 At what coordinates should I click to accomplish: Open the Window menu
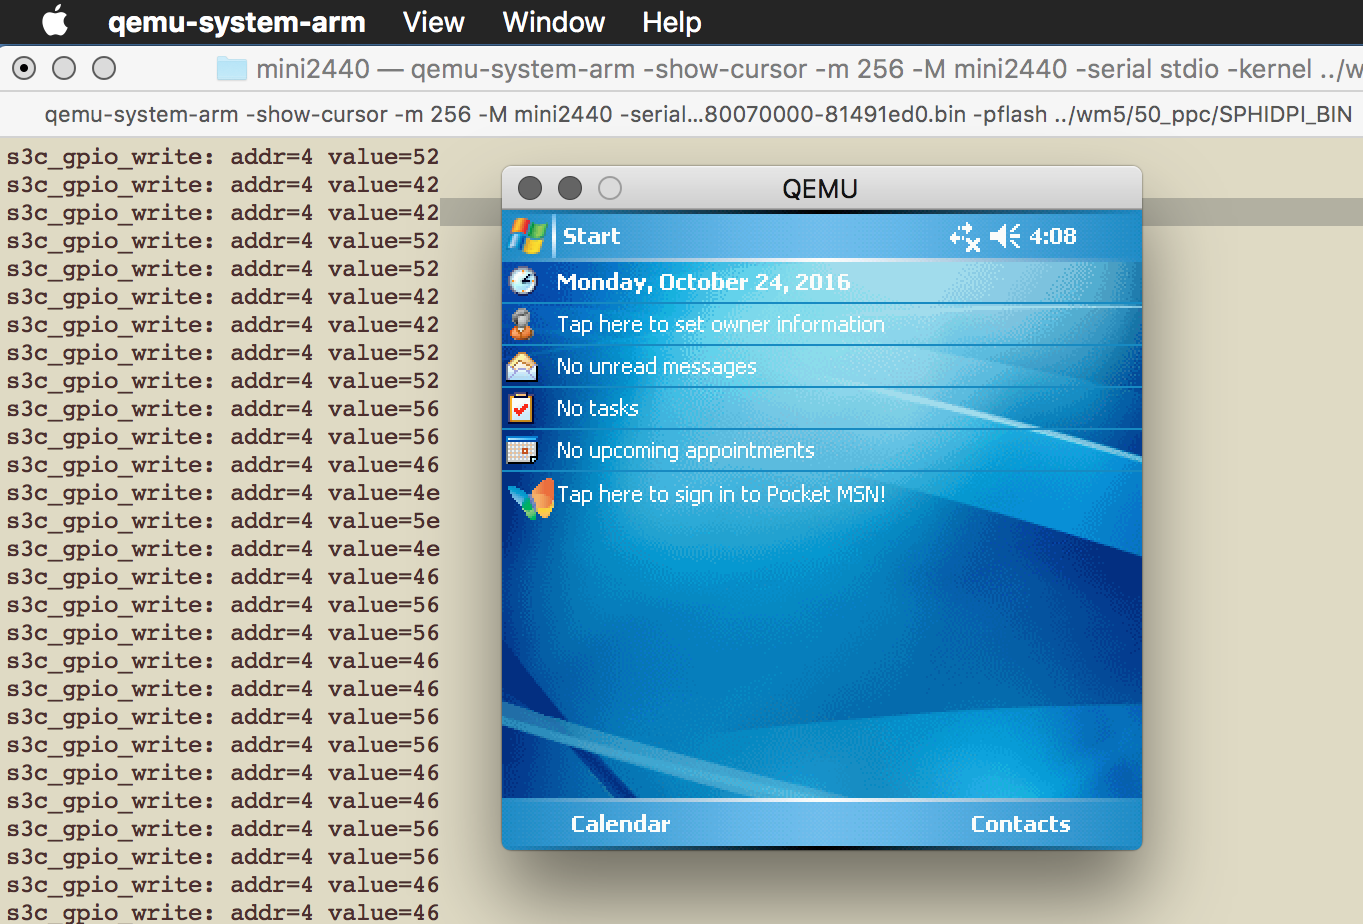pos(553,22)
